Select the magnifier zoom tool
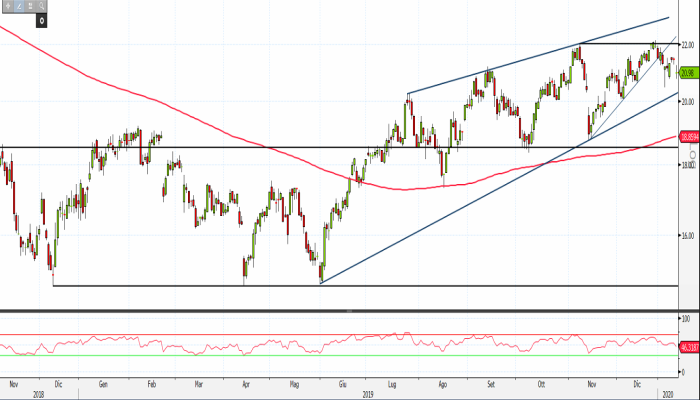Viewport: 700px width, 400px height. pos(42,6)
